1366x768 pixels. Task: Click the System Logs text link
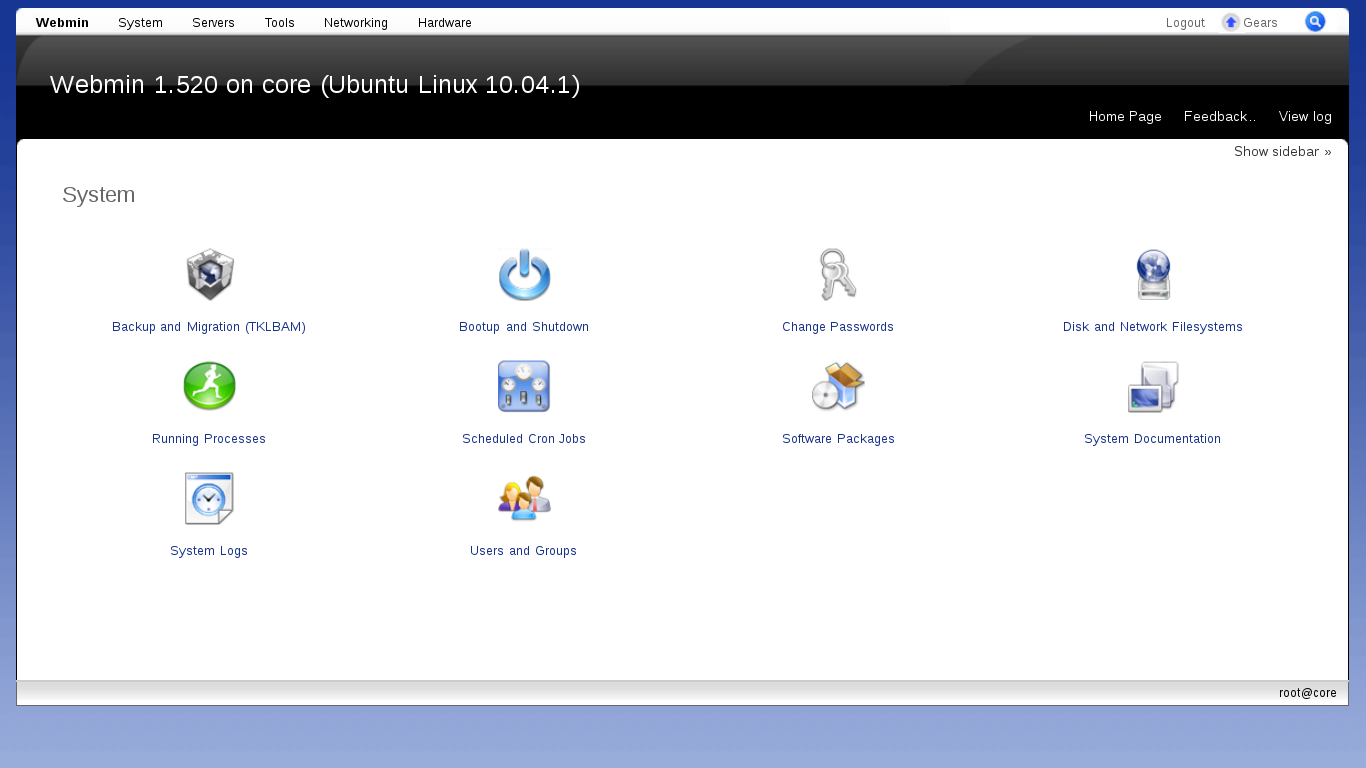pos(209,551)
